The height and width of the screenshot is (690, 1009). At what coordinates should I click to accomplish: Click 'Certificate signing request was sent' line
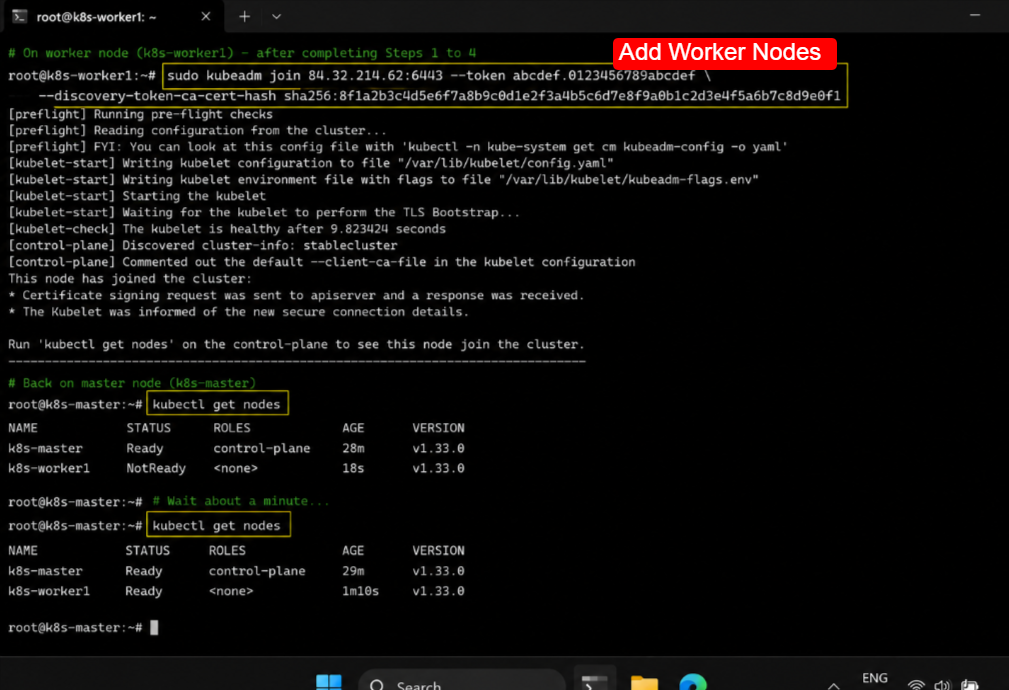point(296,295)
